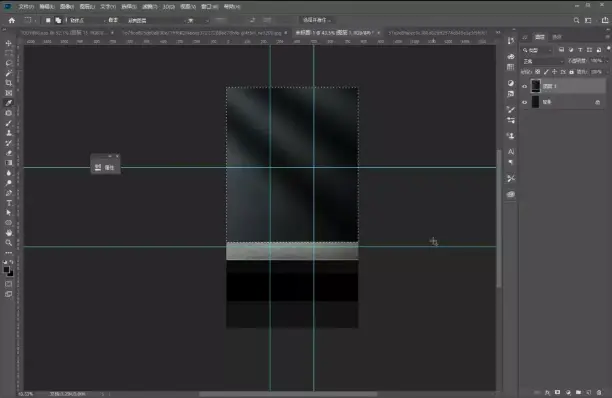Toggle visibility of the Layer 1 layer
This screenshot has width=612, height=398.
525,87
